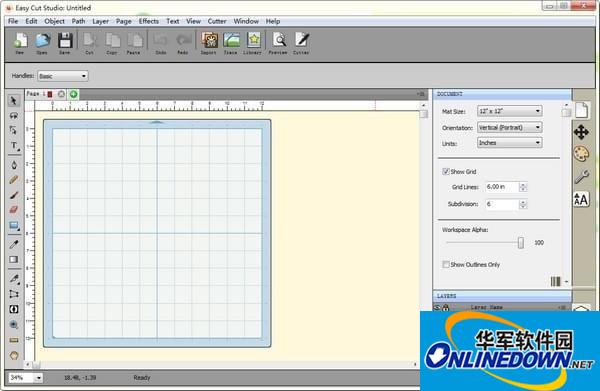This screenshot has width=600, height=391.
Task: Click the Cutter toolbar icon
Action: click(x=302, y=43)
